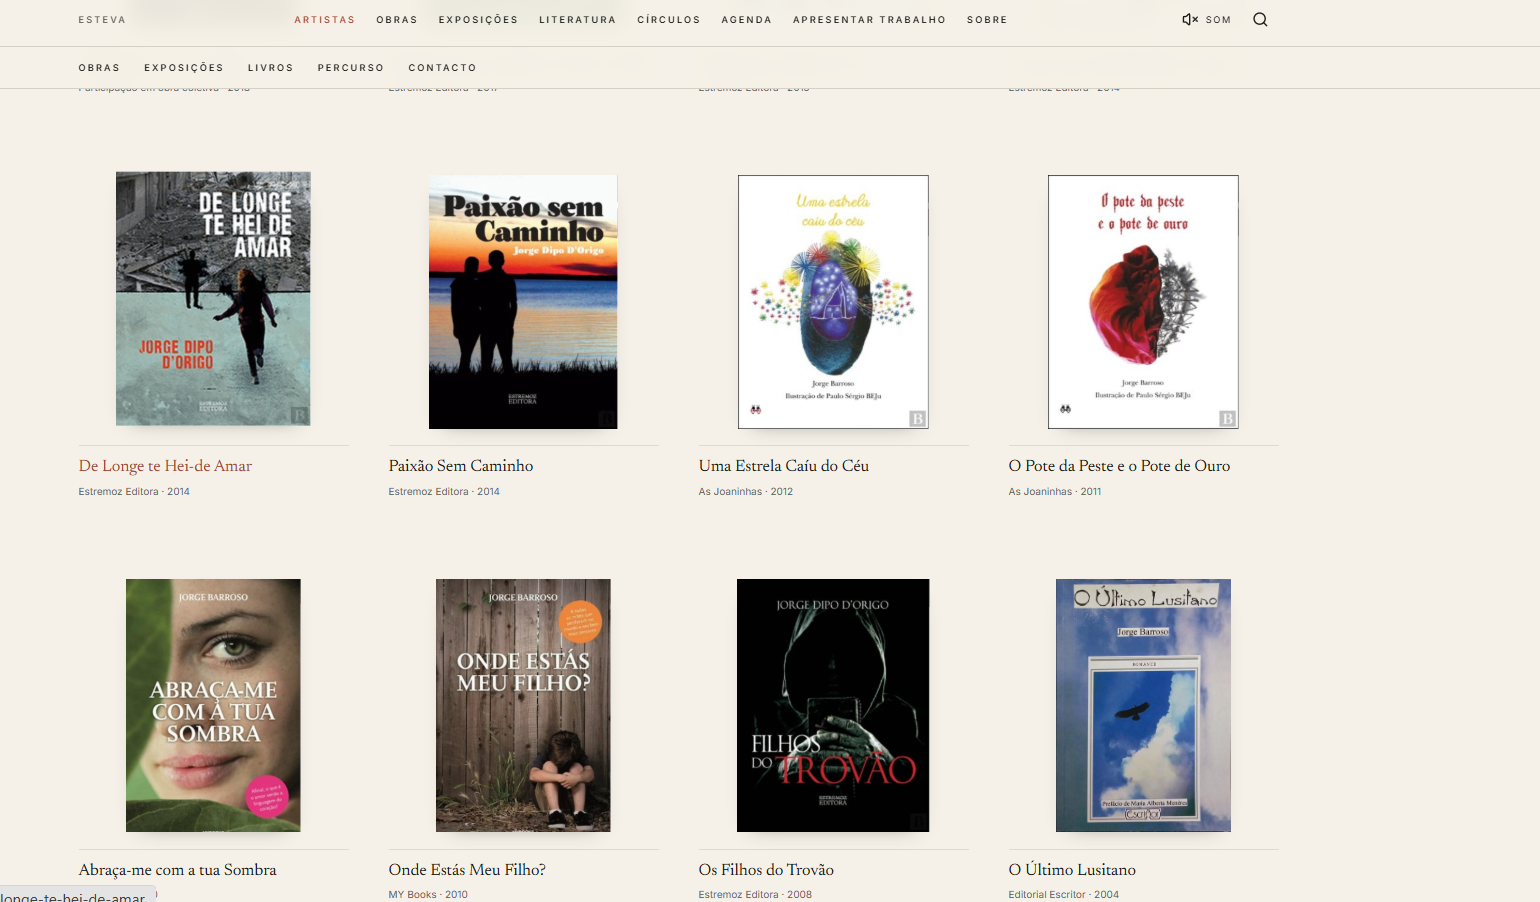Screen dimensions: 1540x902
Task: View the Uma Estrela Caíu do Céu cover
Action: (833, 302)
